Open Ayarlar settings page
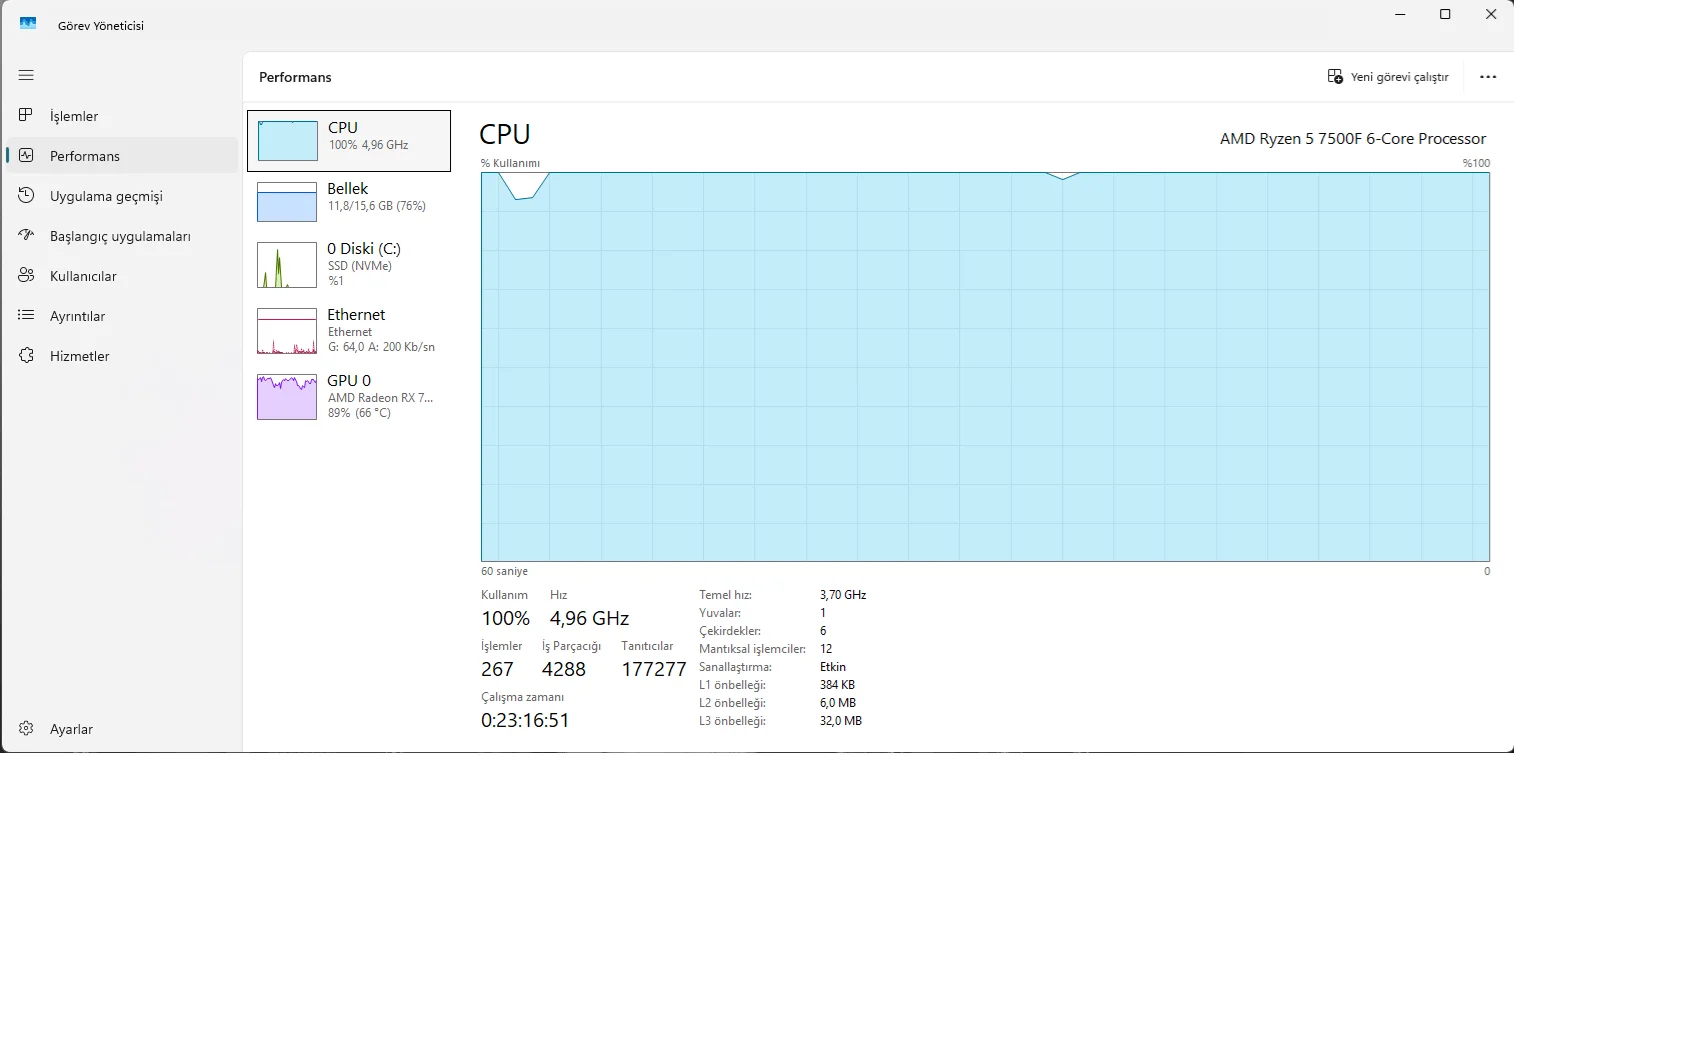Viewport: 1697px width, 1057px height. (122, 729)
